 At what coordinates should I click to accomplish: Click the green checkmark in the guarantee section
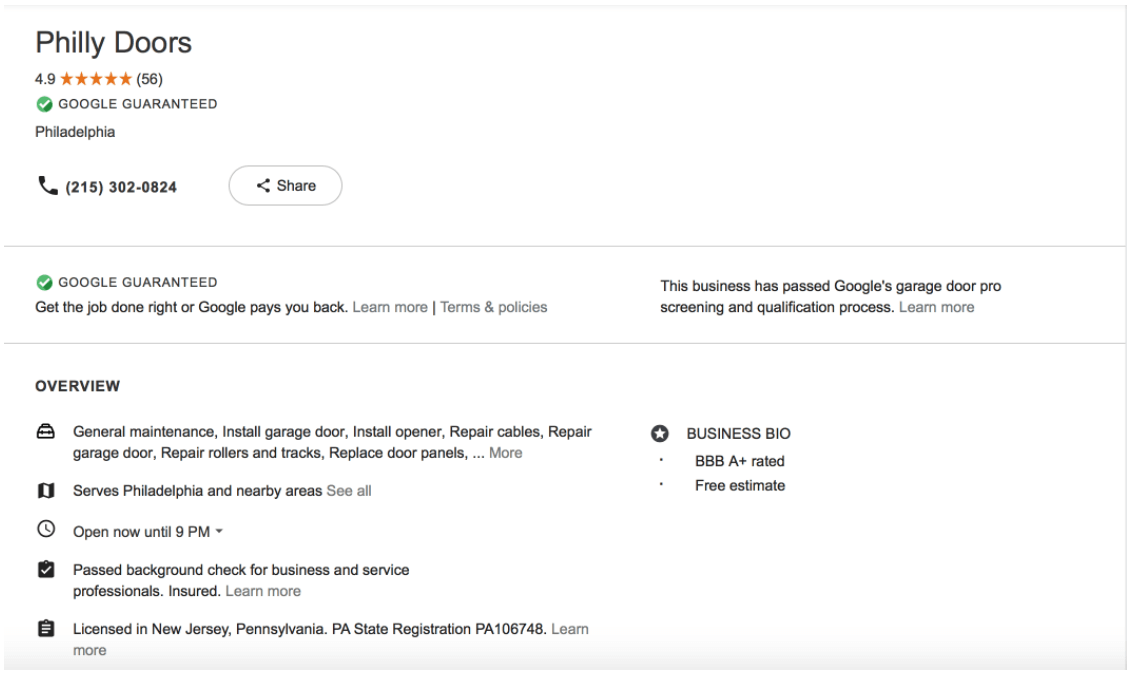pos(44,283)
